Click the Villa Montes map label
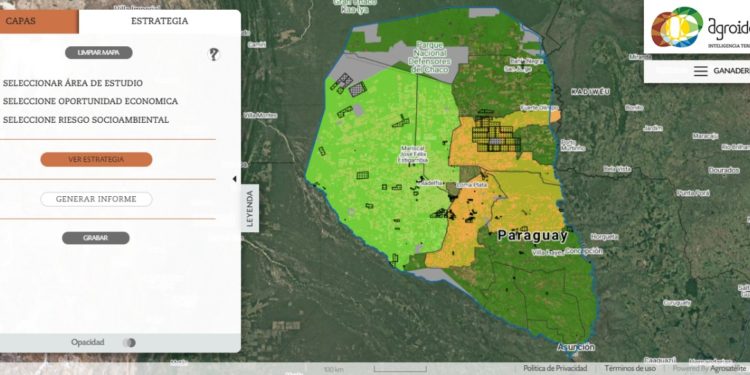This screenshot has width=750, height=375. click(x=260, y=115)
